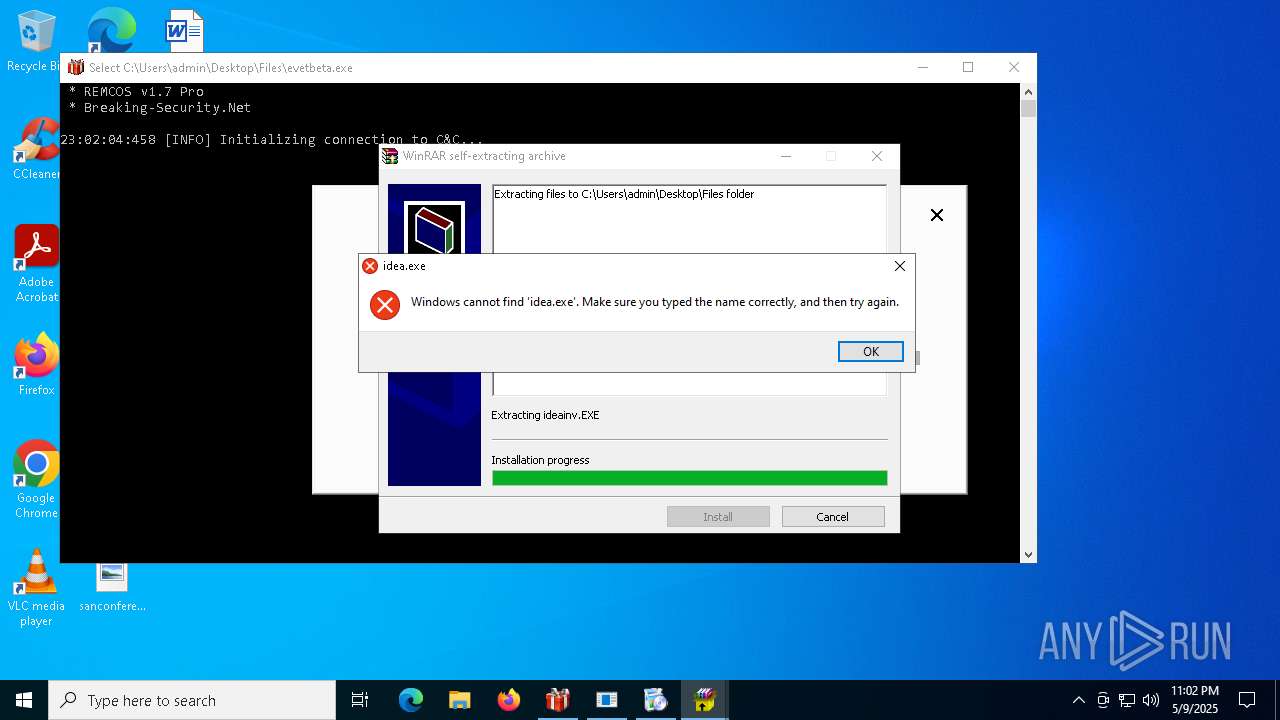Minimize the WinRAR self-extracting archive window
Viewport: 1280px width, 720px height.
[786, 156]
